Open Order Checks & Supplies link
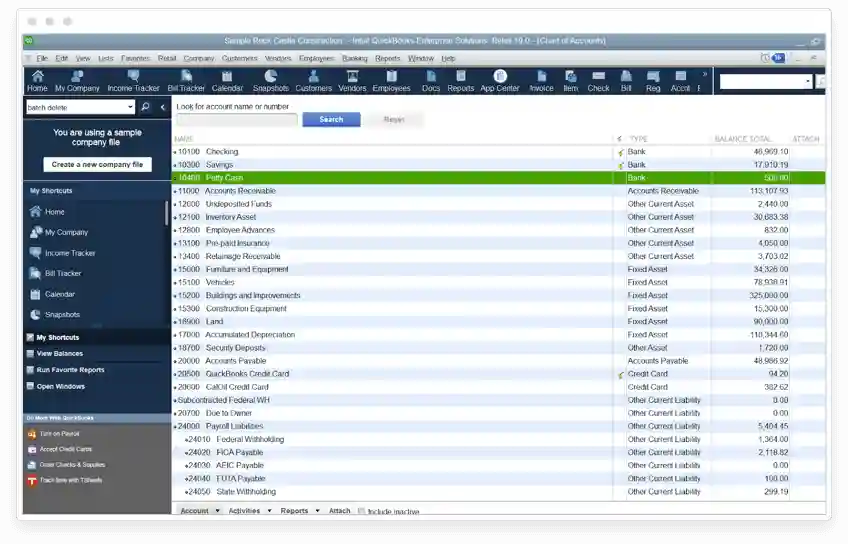Screen dimensions: 848x544 pos(67,465)
